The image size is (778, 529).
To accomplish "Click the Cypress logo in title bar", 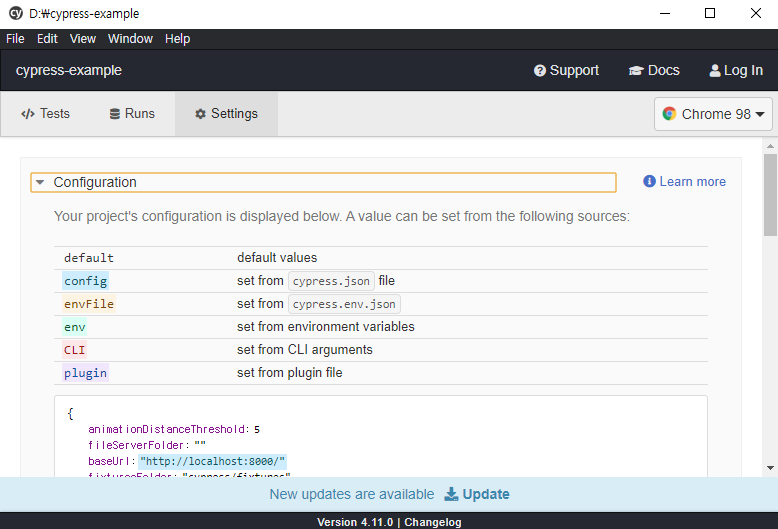I will click(16, 13).
